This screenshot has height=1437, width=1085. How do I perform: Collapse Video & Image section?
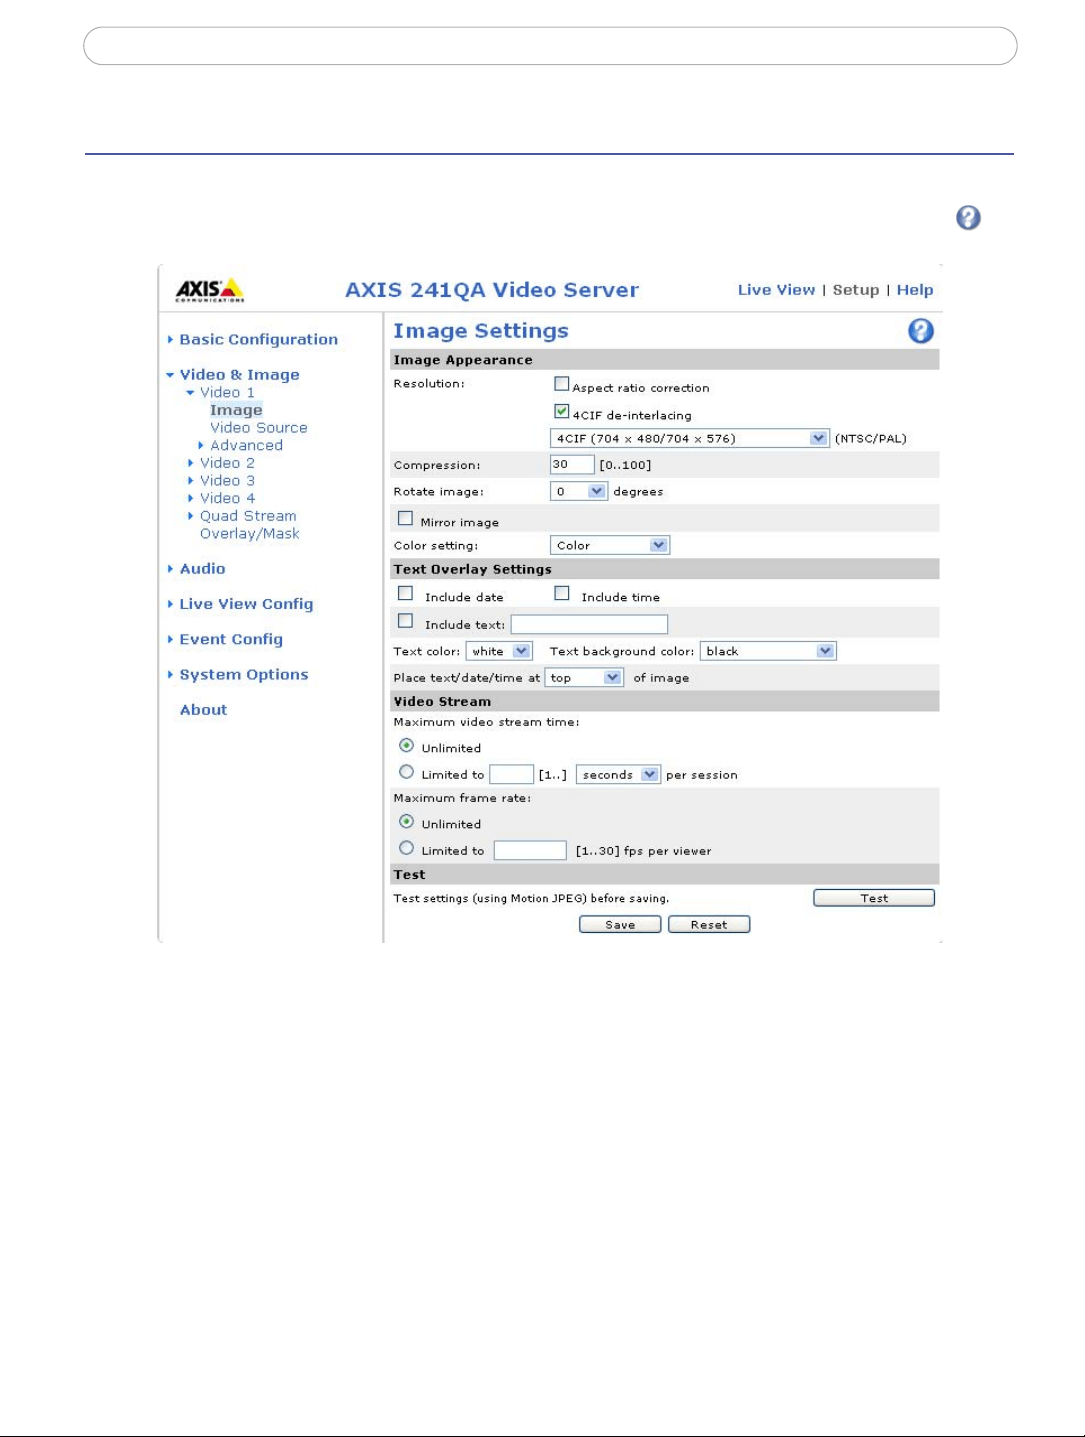(239, 374)
